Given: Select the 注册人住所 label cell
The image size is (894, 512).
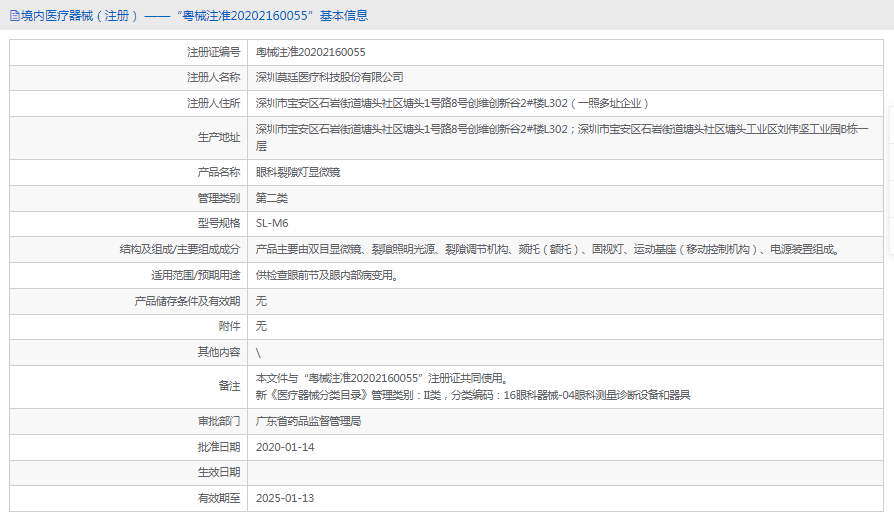Looking at the screenshot, I should [x=129, y=103].
